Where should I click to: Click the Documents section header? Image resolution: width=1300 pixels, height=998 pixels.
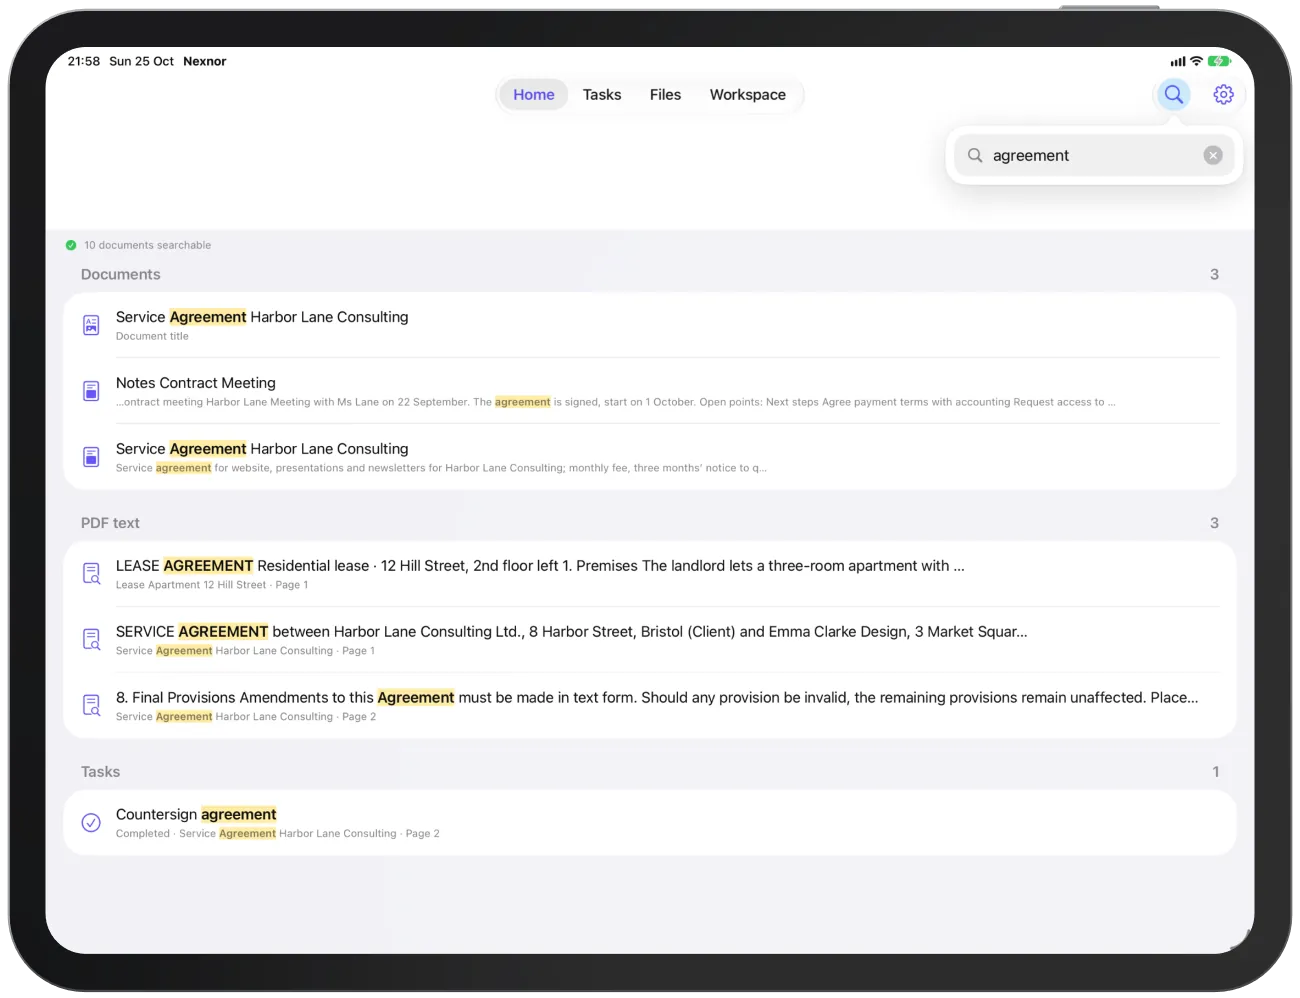pos(121,274)
